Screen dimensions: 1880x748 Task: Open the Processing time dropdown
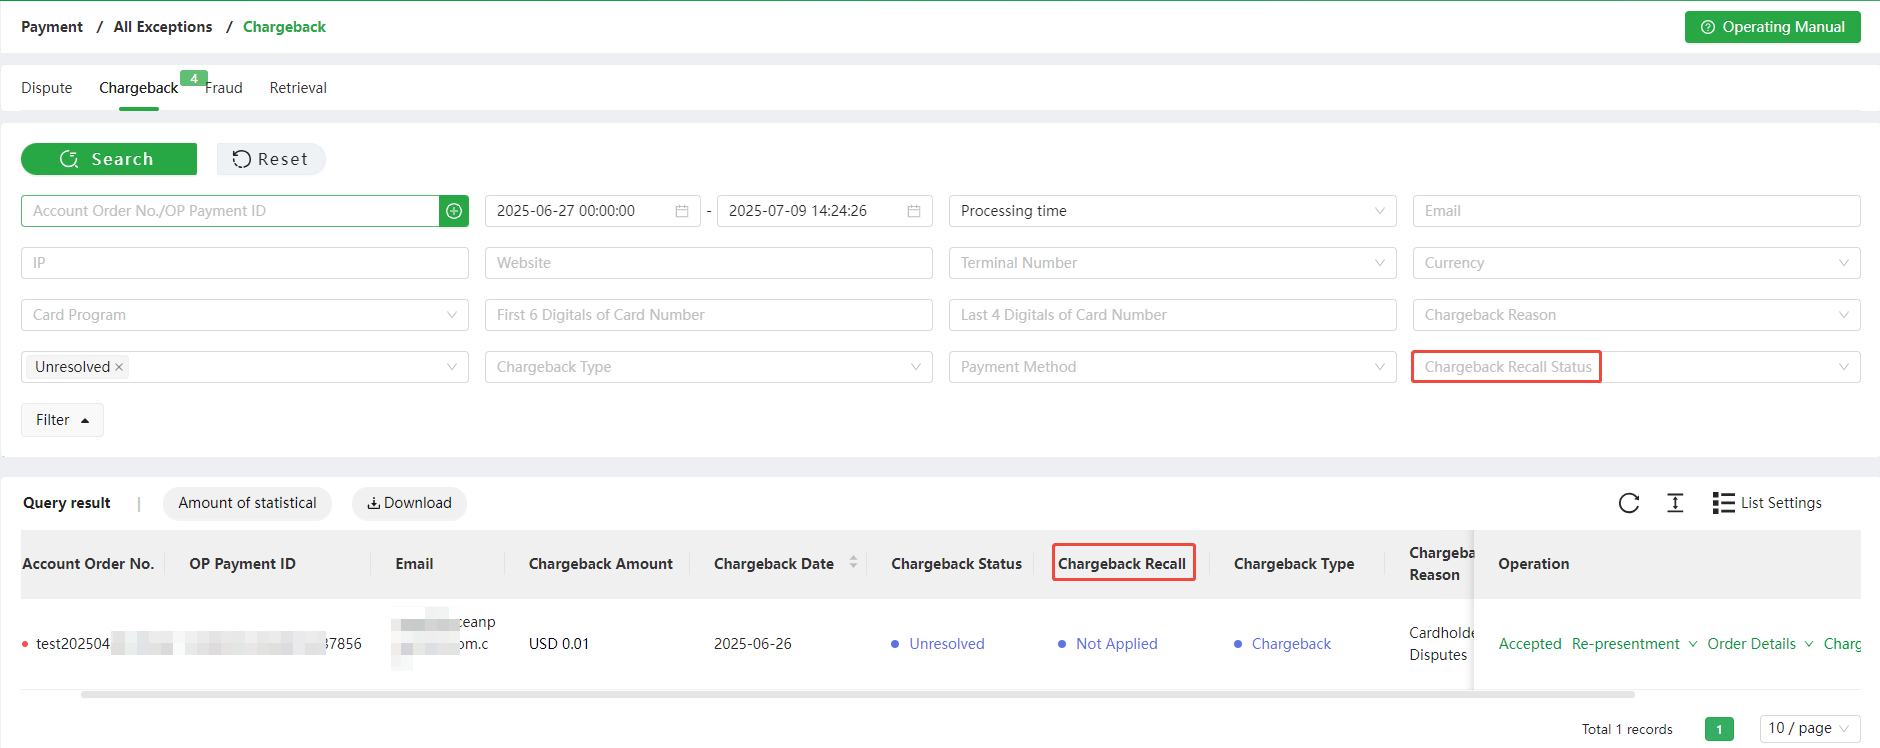pyautogui.click(x=1172, y=211)
